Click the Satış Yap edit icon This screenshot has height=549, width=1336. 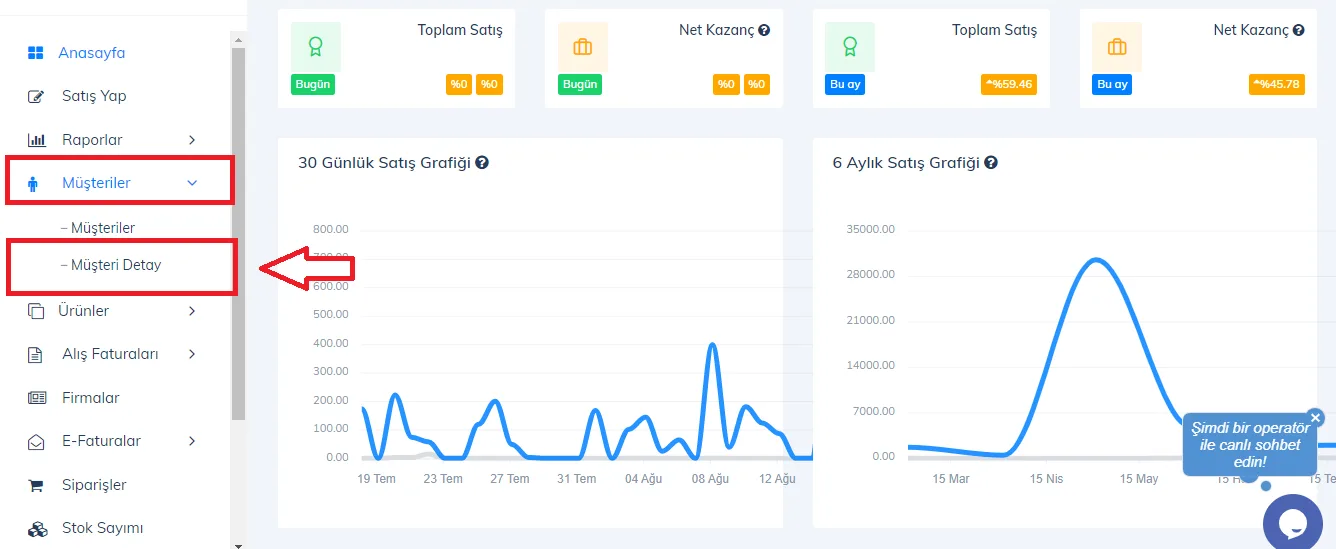pos(36,96)
